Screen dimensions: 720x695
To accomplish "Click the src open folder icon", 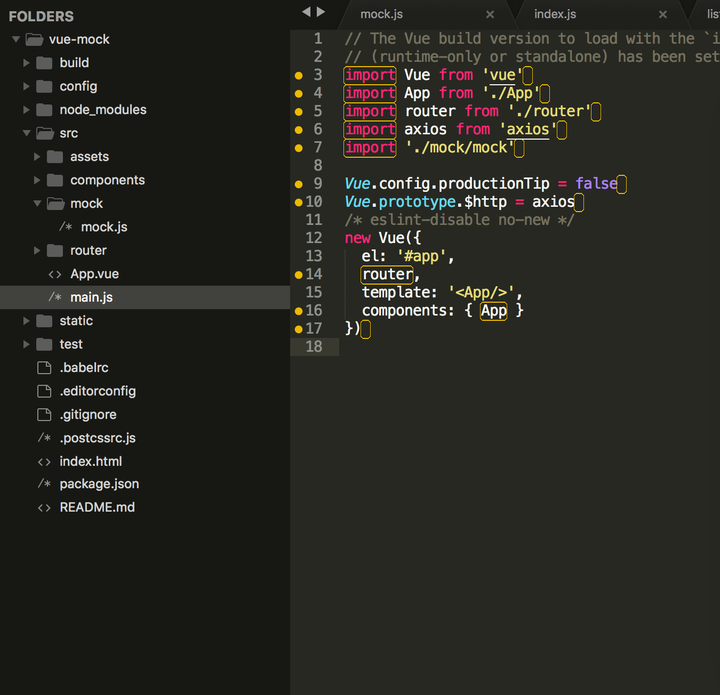I will (45, 133).
